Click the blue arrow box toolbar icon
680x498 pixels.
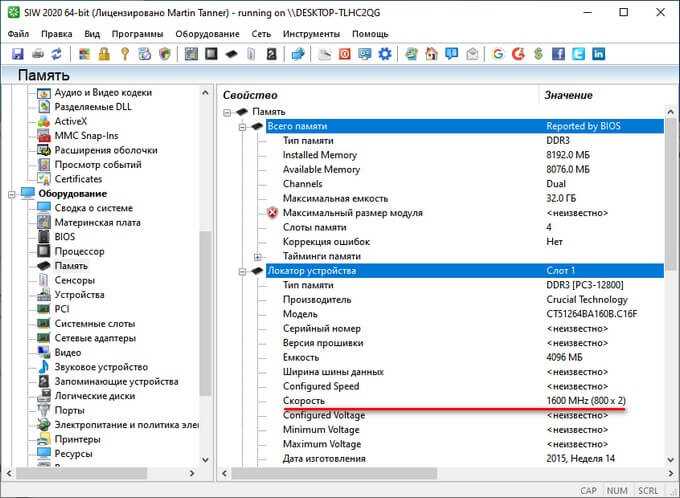[x=298, y=54]
